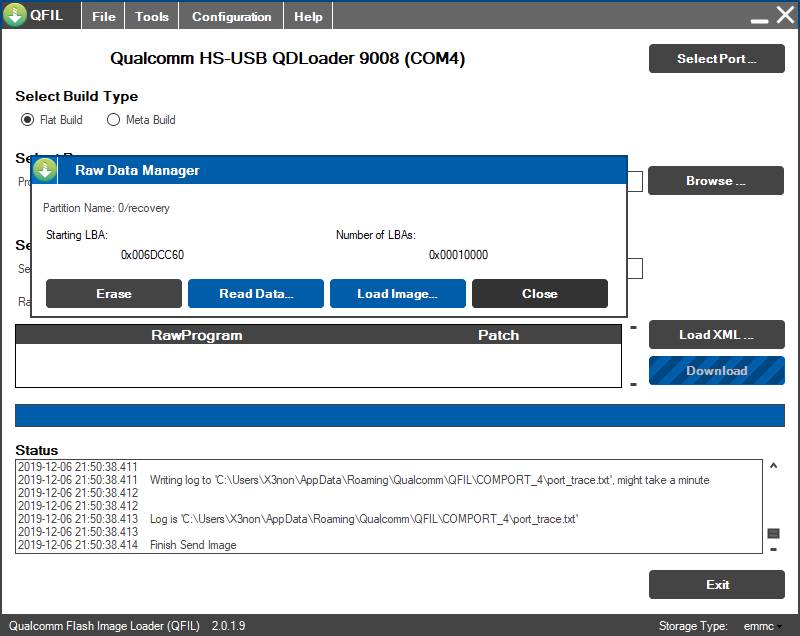Click the QFIL version 2.0.1.9 text
This screenshot has height=636, width=800.
[229, 626]
